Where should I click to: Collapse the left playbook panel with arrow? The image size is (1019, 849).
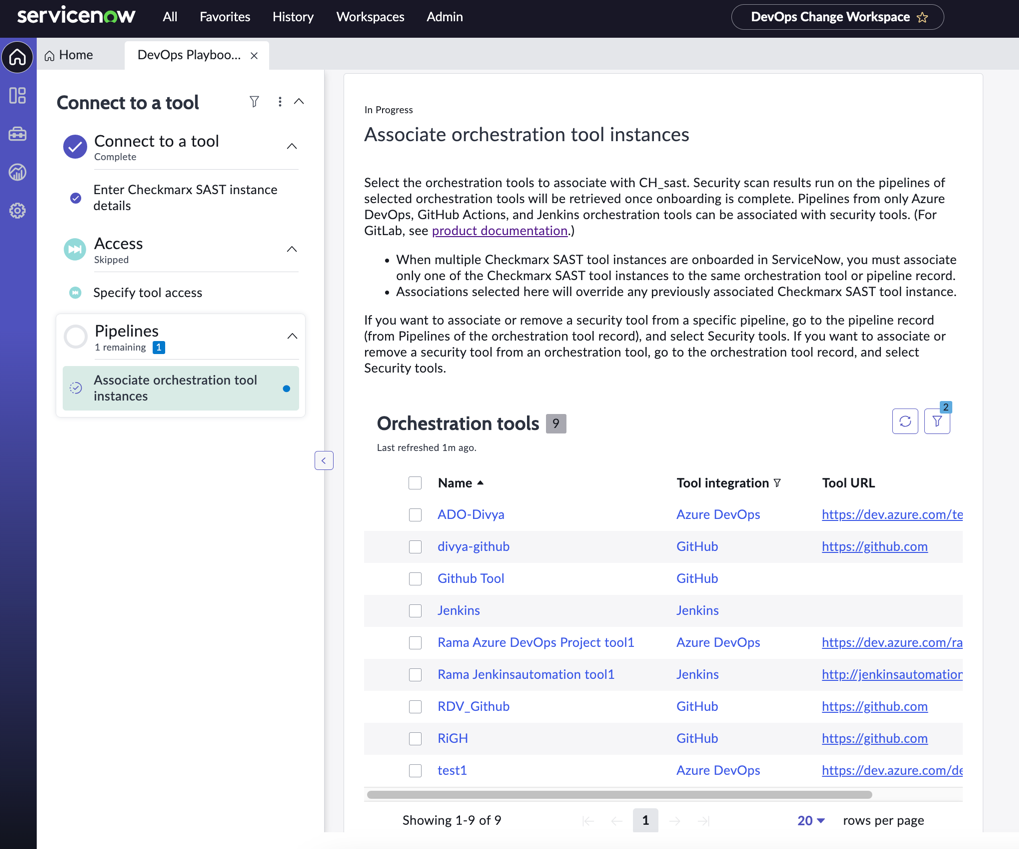coord(324,460)
